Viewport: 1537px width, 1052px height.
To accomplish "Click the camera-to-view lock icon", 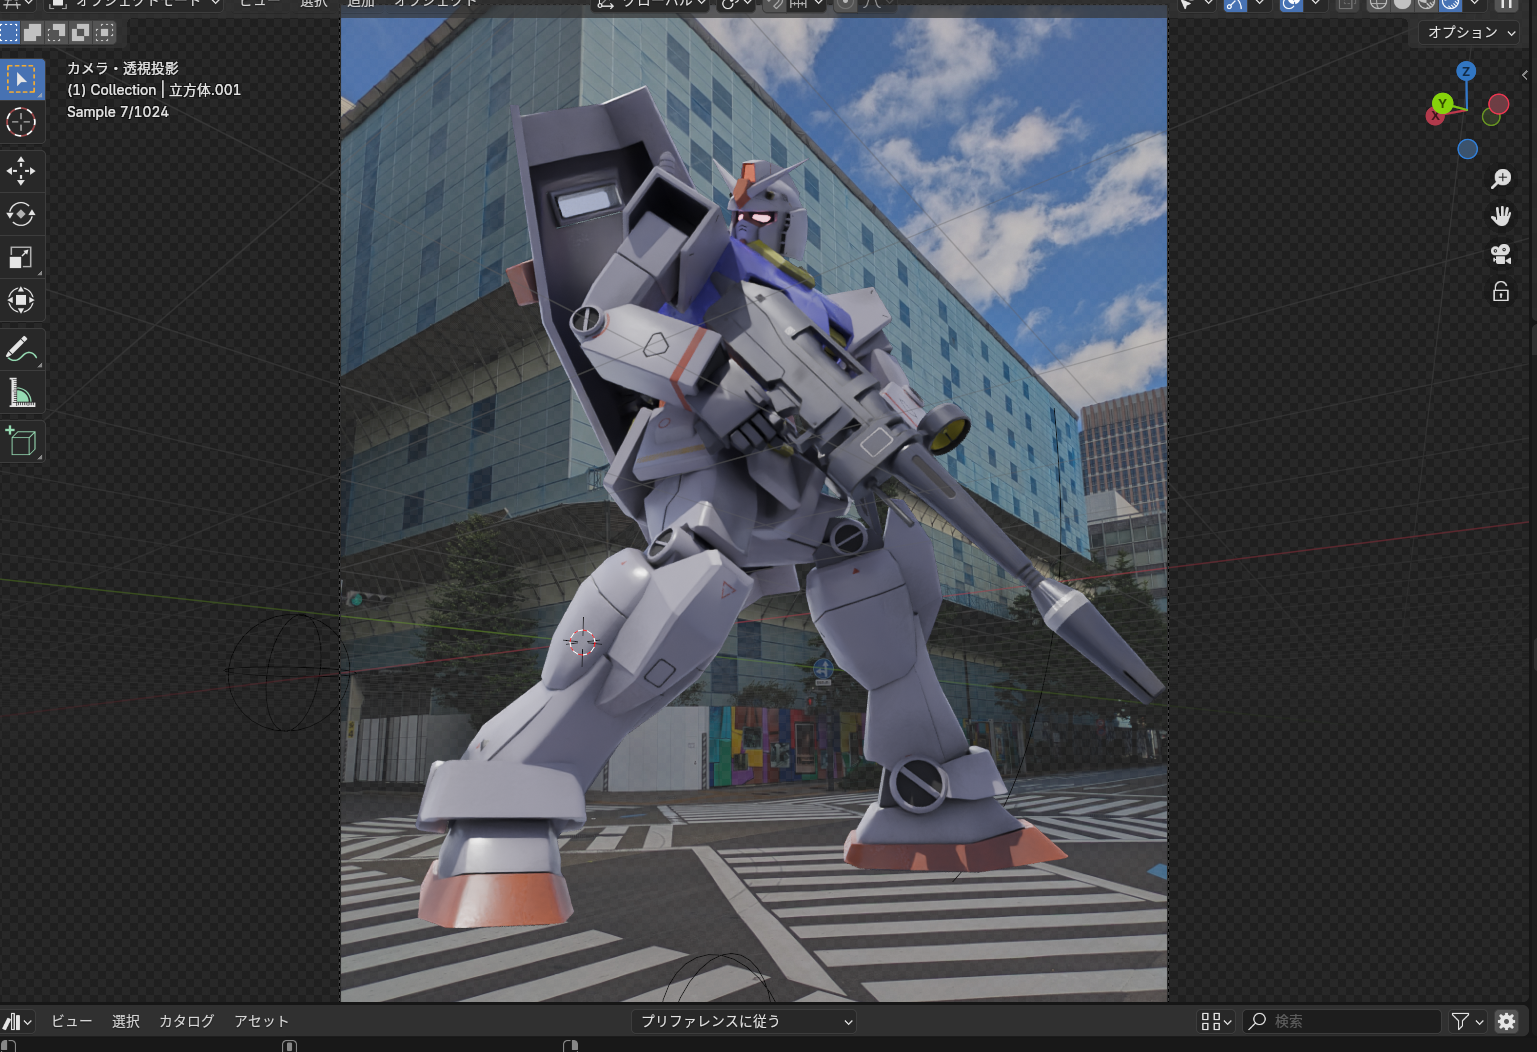I will click(x=1501, y=291).
